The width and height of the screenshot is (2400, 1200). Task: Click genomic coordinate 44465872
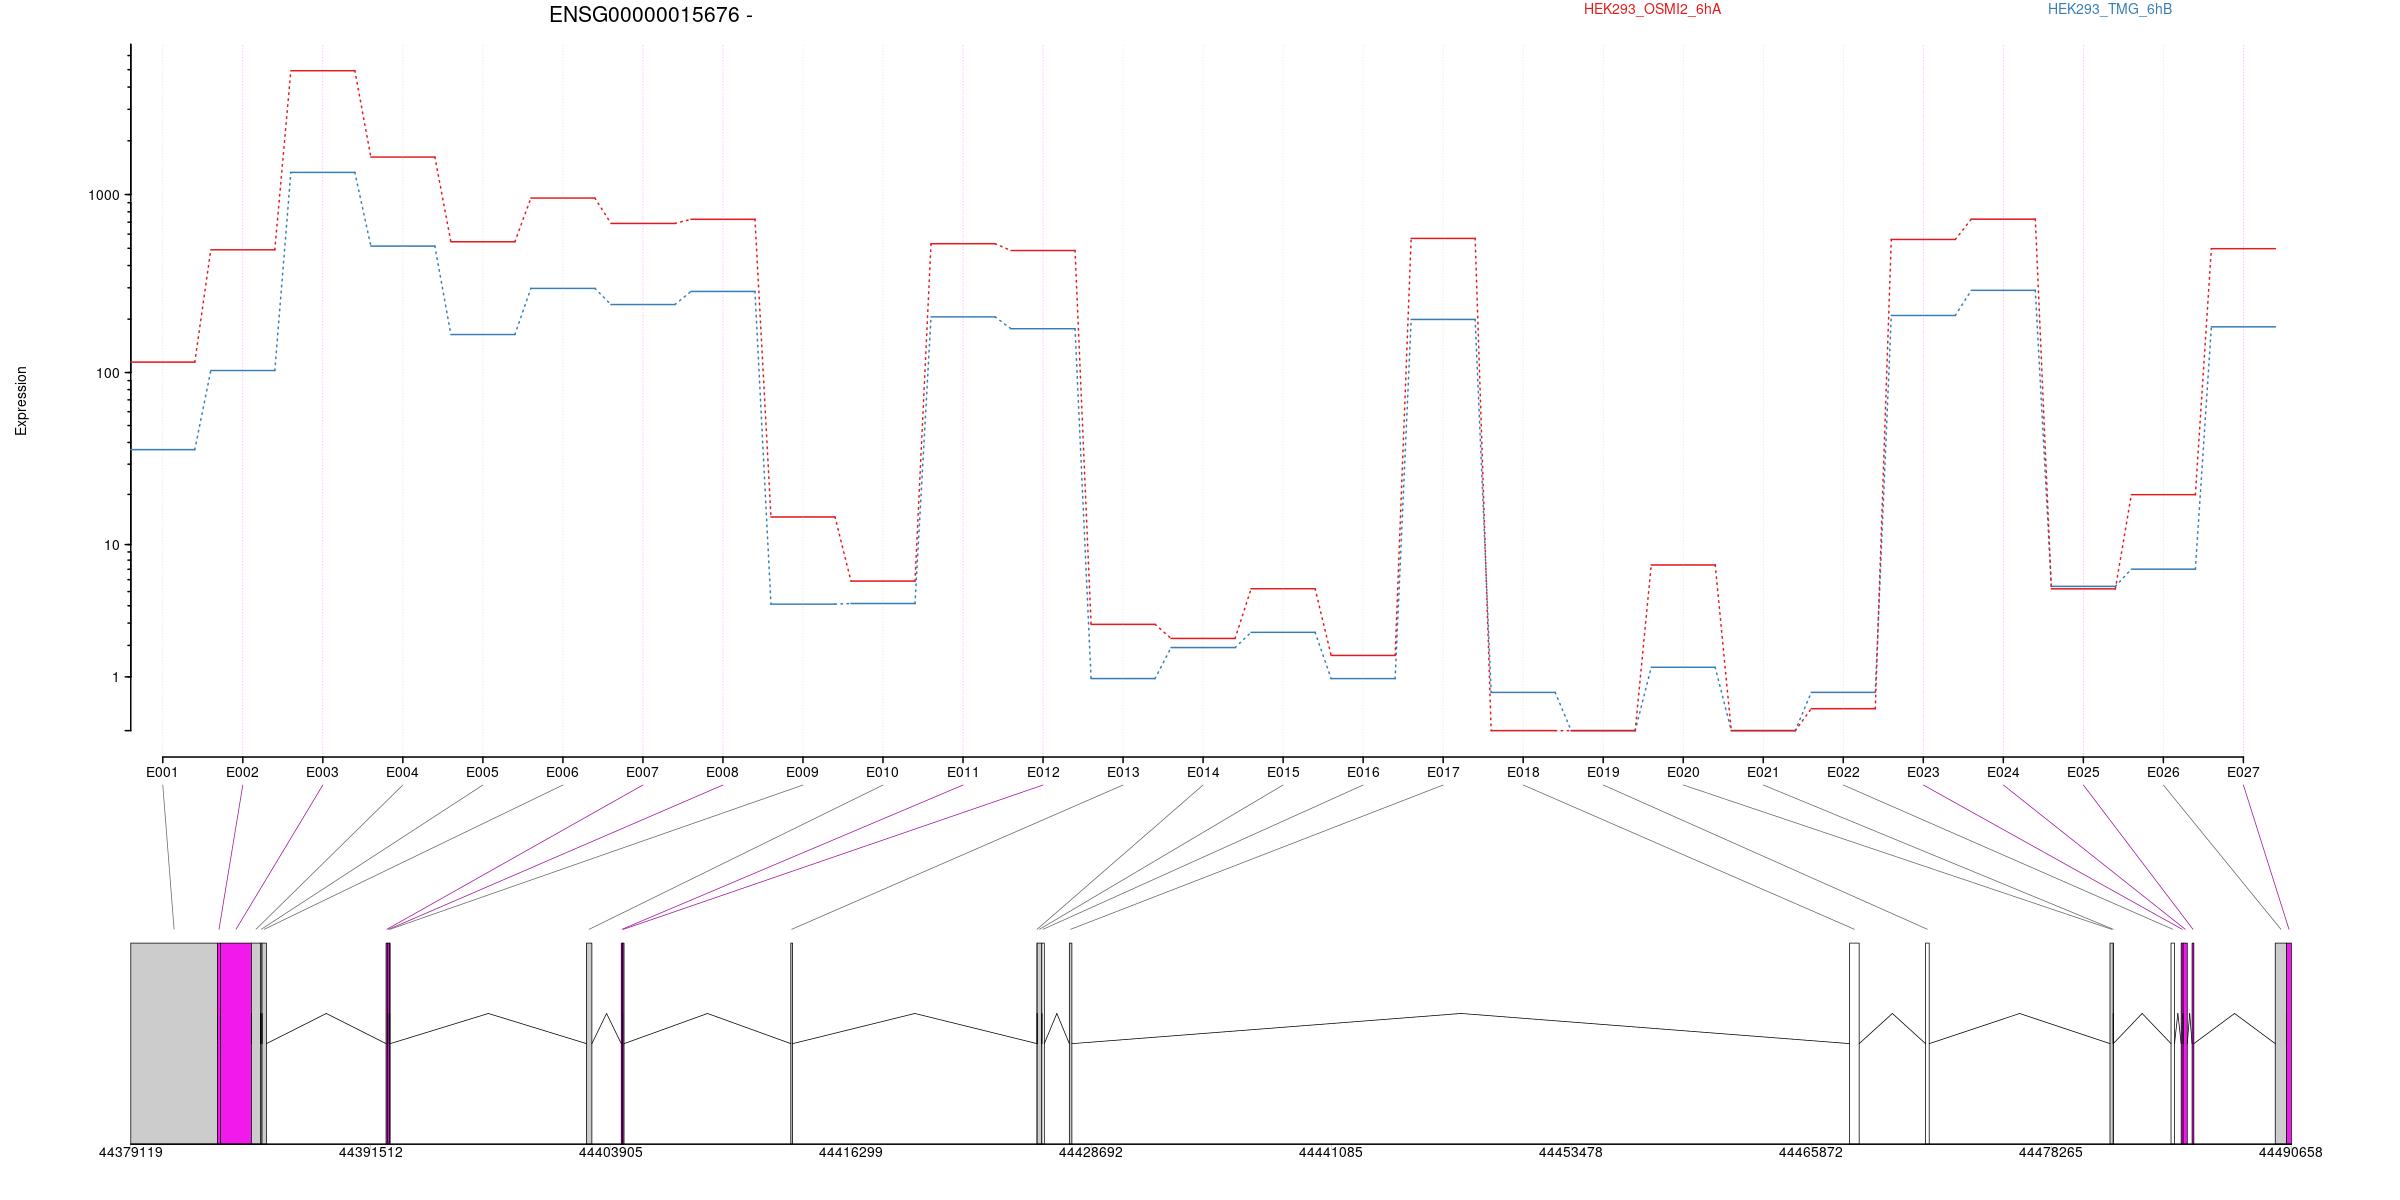coord(1810,1153)
